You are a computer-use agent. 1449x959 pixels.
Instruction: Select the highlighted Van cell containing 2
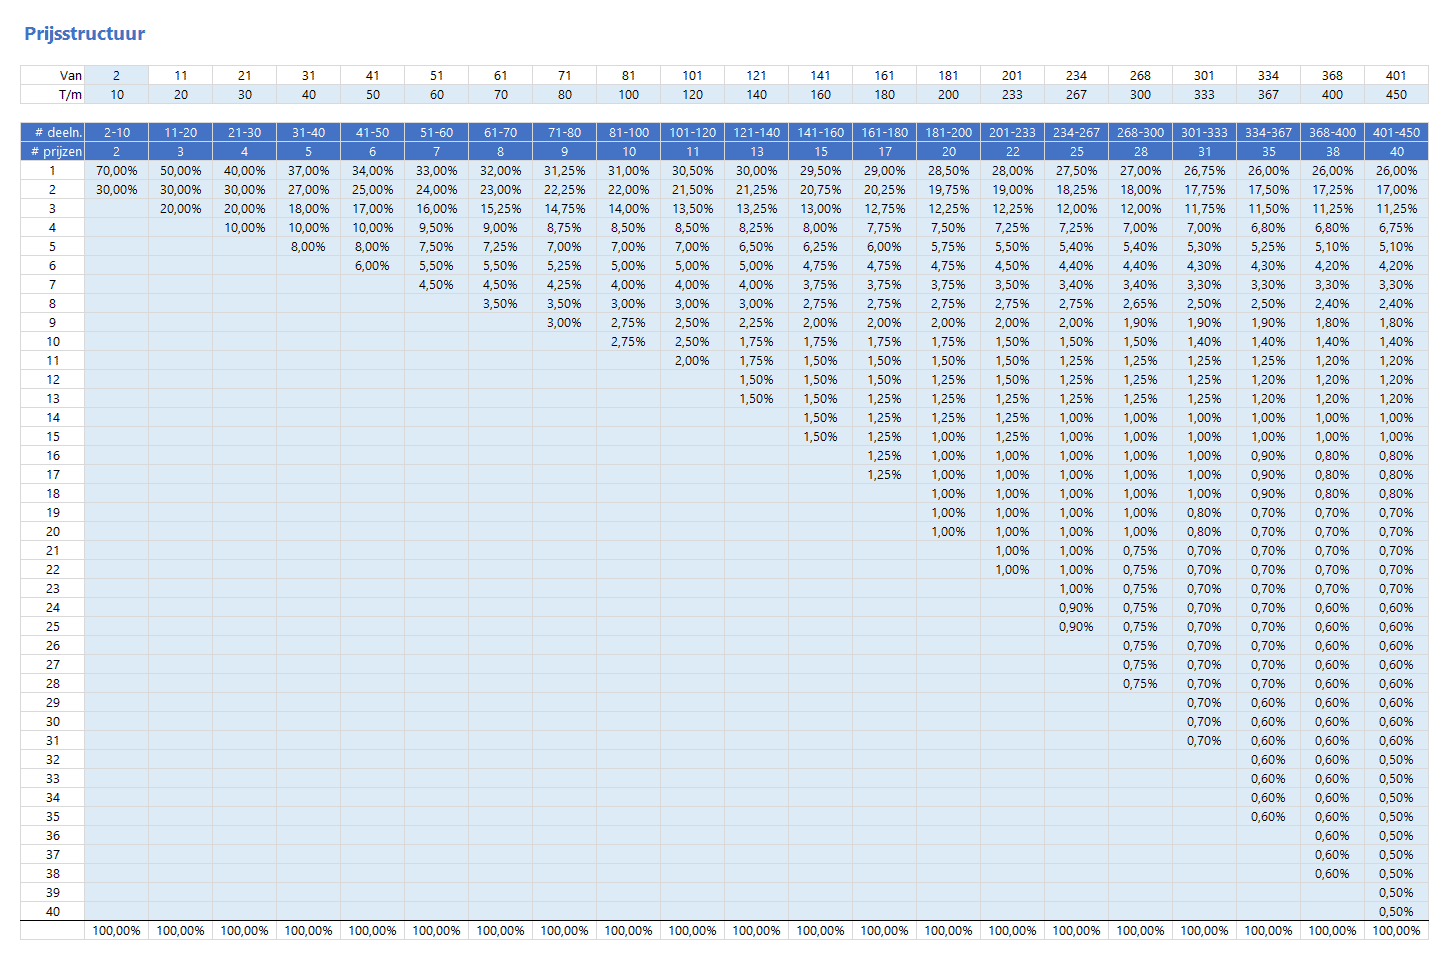(116, 75)
